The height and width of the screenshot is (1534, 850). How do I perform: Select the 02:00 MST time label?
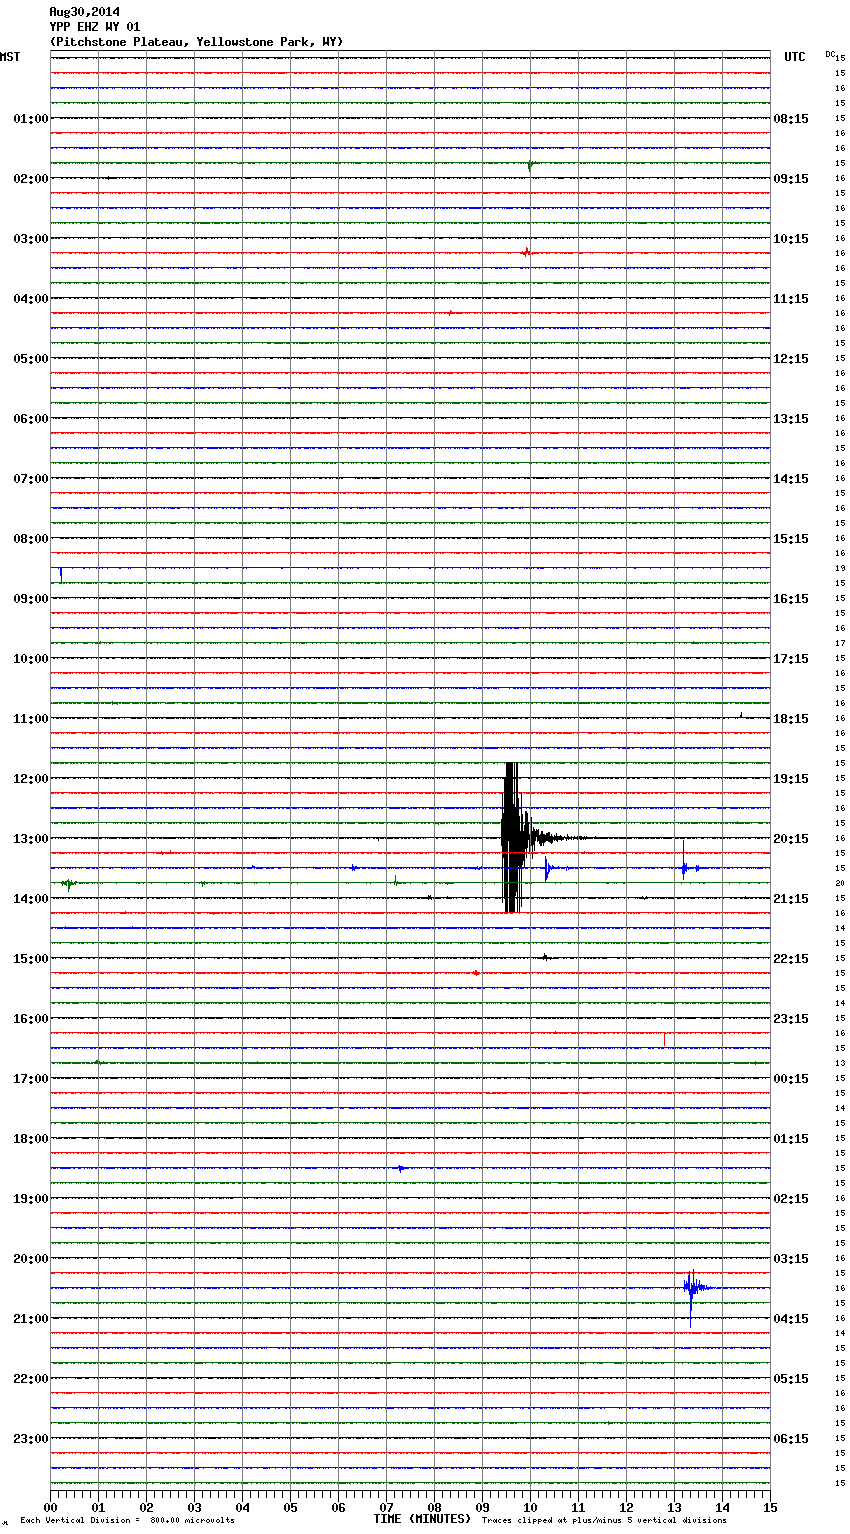click(x=30, y=179)
